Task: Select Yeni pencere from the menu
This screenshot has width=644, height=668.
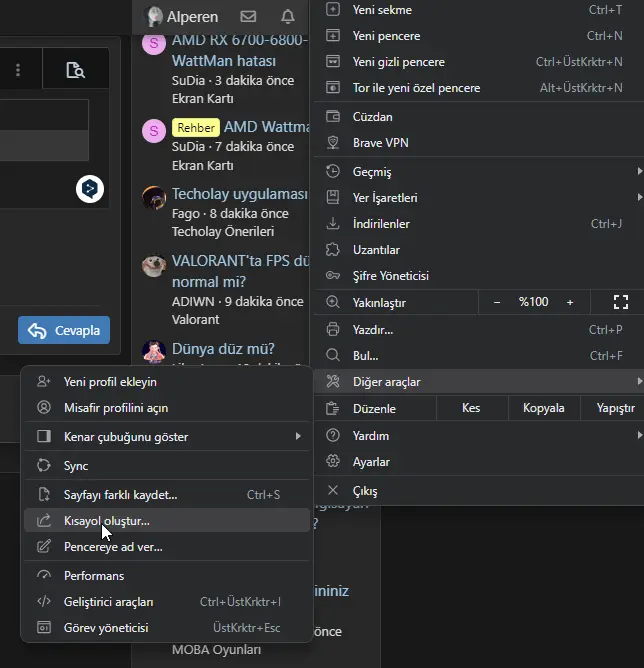Action: pyautogui.click(x=479, y=36)
